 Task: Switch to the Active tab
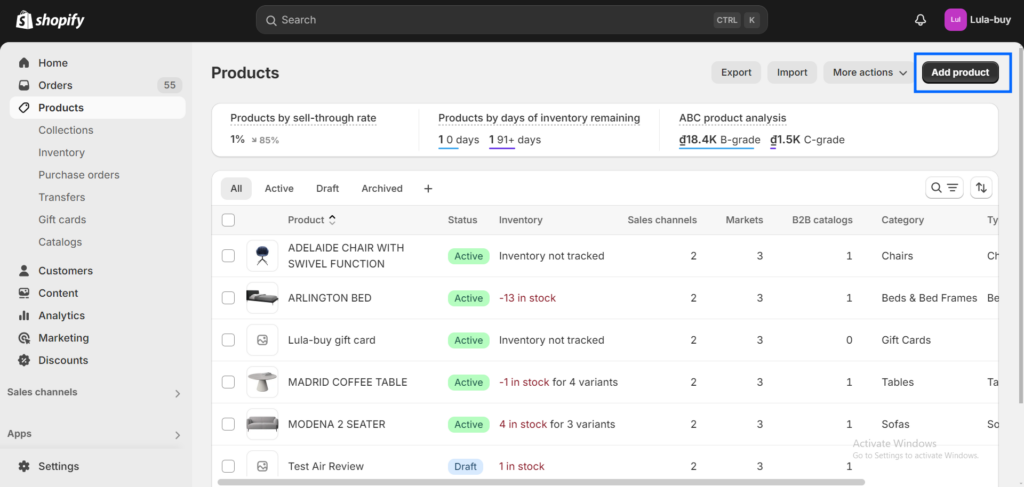pos(279,189)
